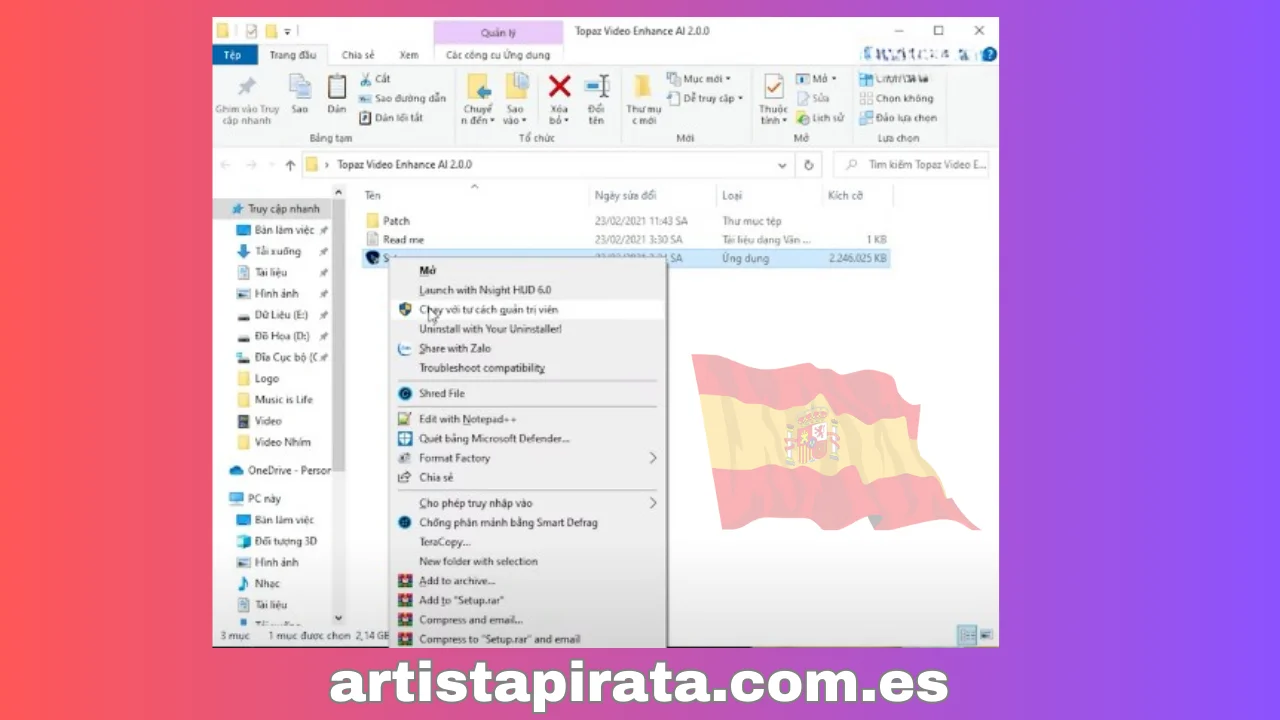Open the Sao vào (Copy to) dropdown
This screenshot has width=1280, height=720.
point(516,99)
